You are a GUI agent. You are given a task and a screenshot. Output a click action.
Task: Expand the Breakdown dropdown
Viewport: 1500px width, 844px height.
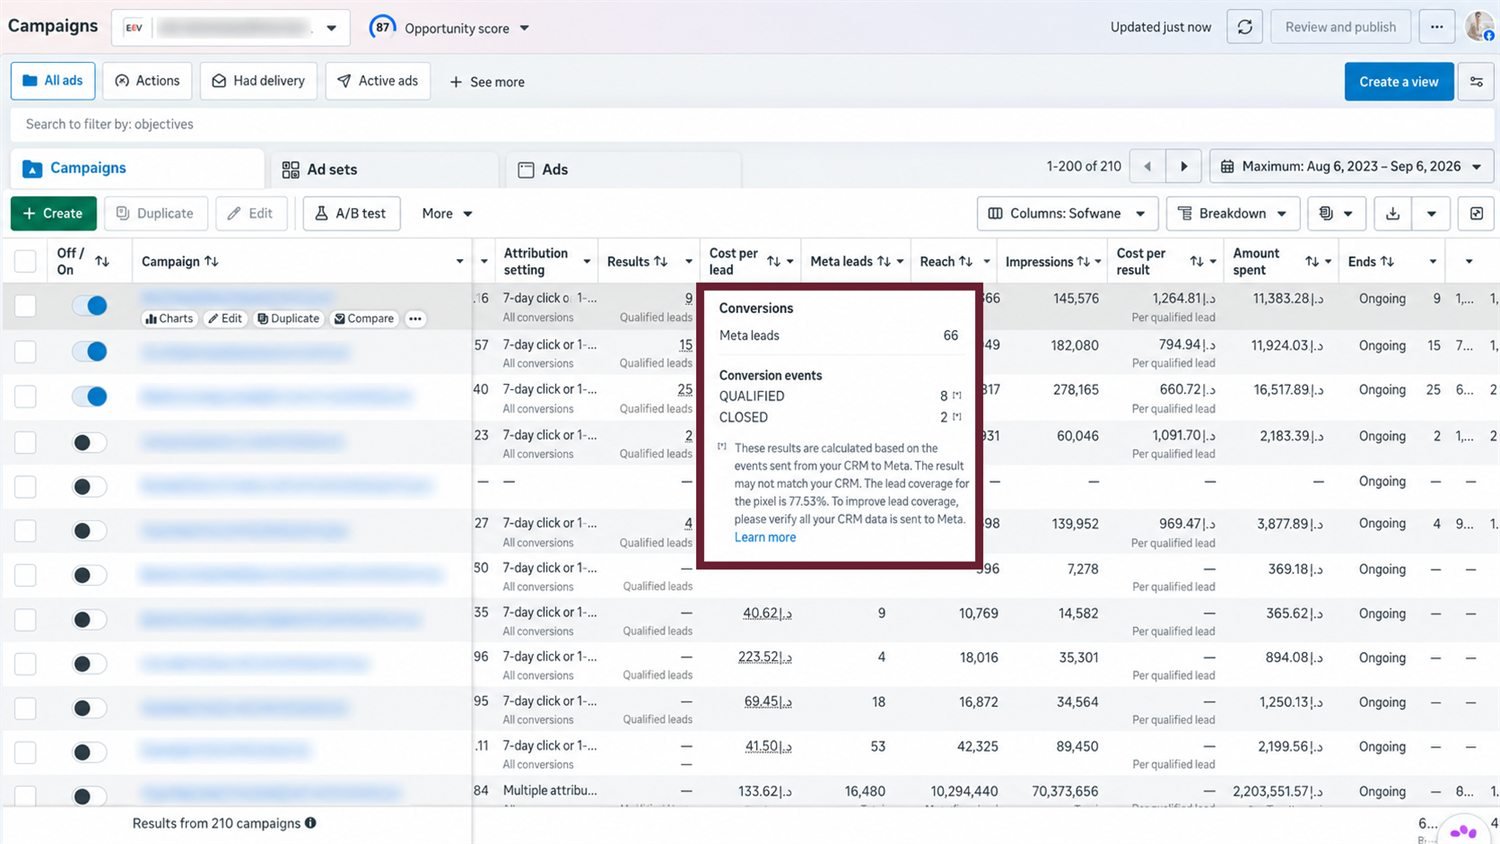tap(1233, 213)
